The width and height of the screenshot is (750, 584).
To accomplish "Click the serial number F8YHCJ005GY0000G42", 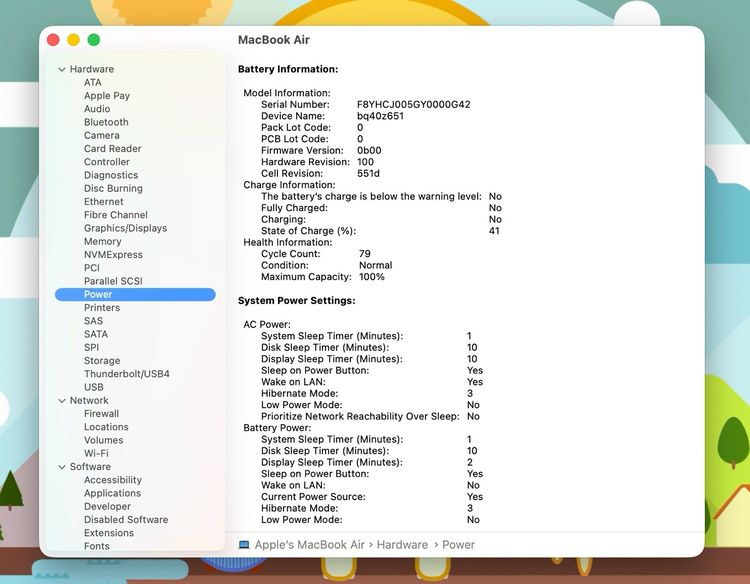I will click(414, 104).
